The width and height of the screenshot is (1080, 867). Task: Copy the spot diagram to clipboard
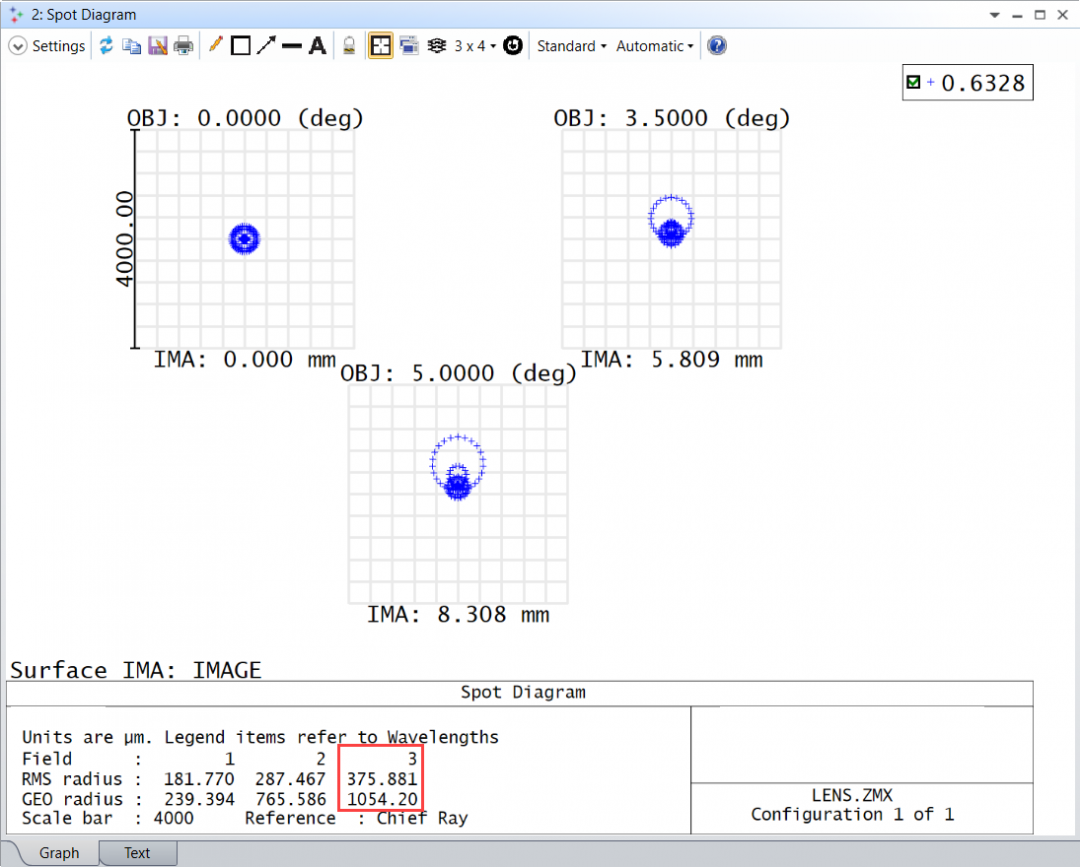(x=133, y=45)
